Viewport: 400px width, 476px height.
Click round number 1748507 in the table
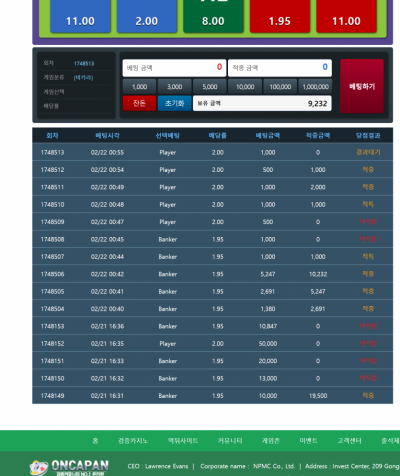tap(52, 257)
